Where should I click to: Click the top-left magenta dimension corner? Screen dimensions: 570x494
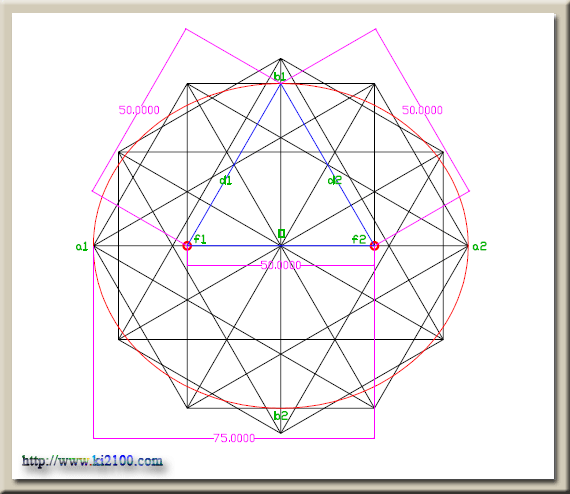pos(186,29)
